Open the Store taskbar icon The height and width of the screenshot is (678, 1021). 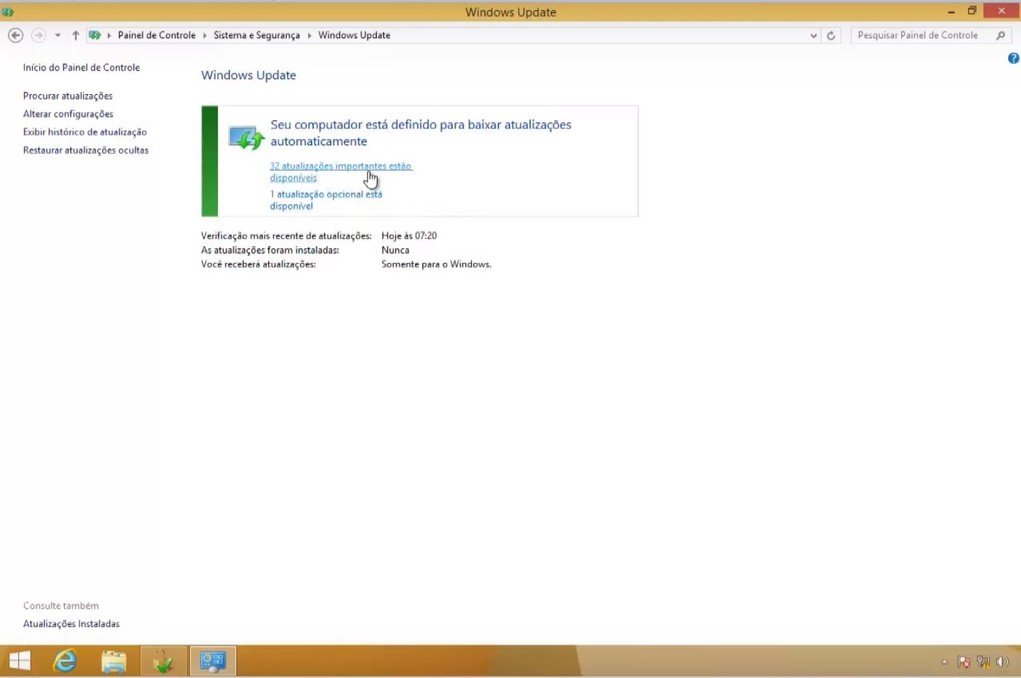point(163,661)
